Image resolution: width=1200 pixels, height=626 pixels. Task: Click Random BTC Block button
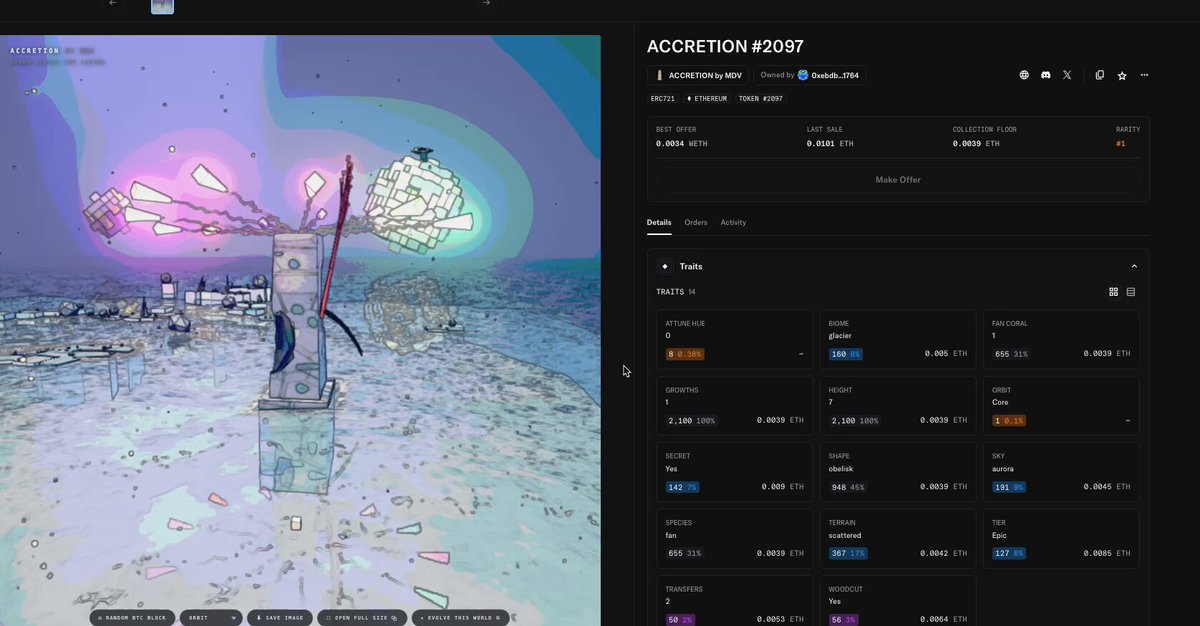133,618
